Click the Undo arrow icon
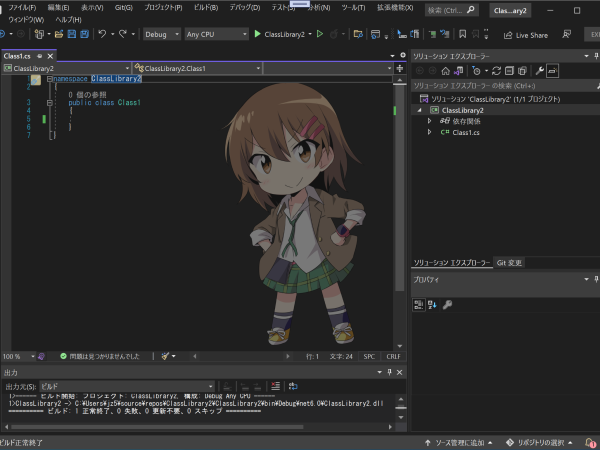The image size is (600, 450). tap(102, 34)
